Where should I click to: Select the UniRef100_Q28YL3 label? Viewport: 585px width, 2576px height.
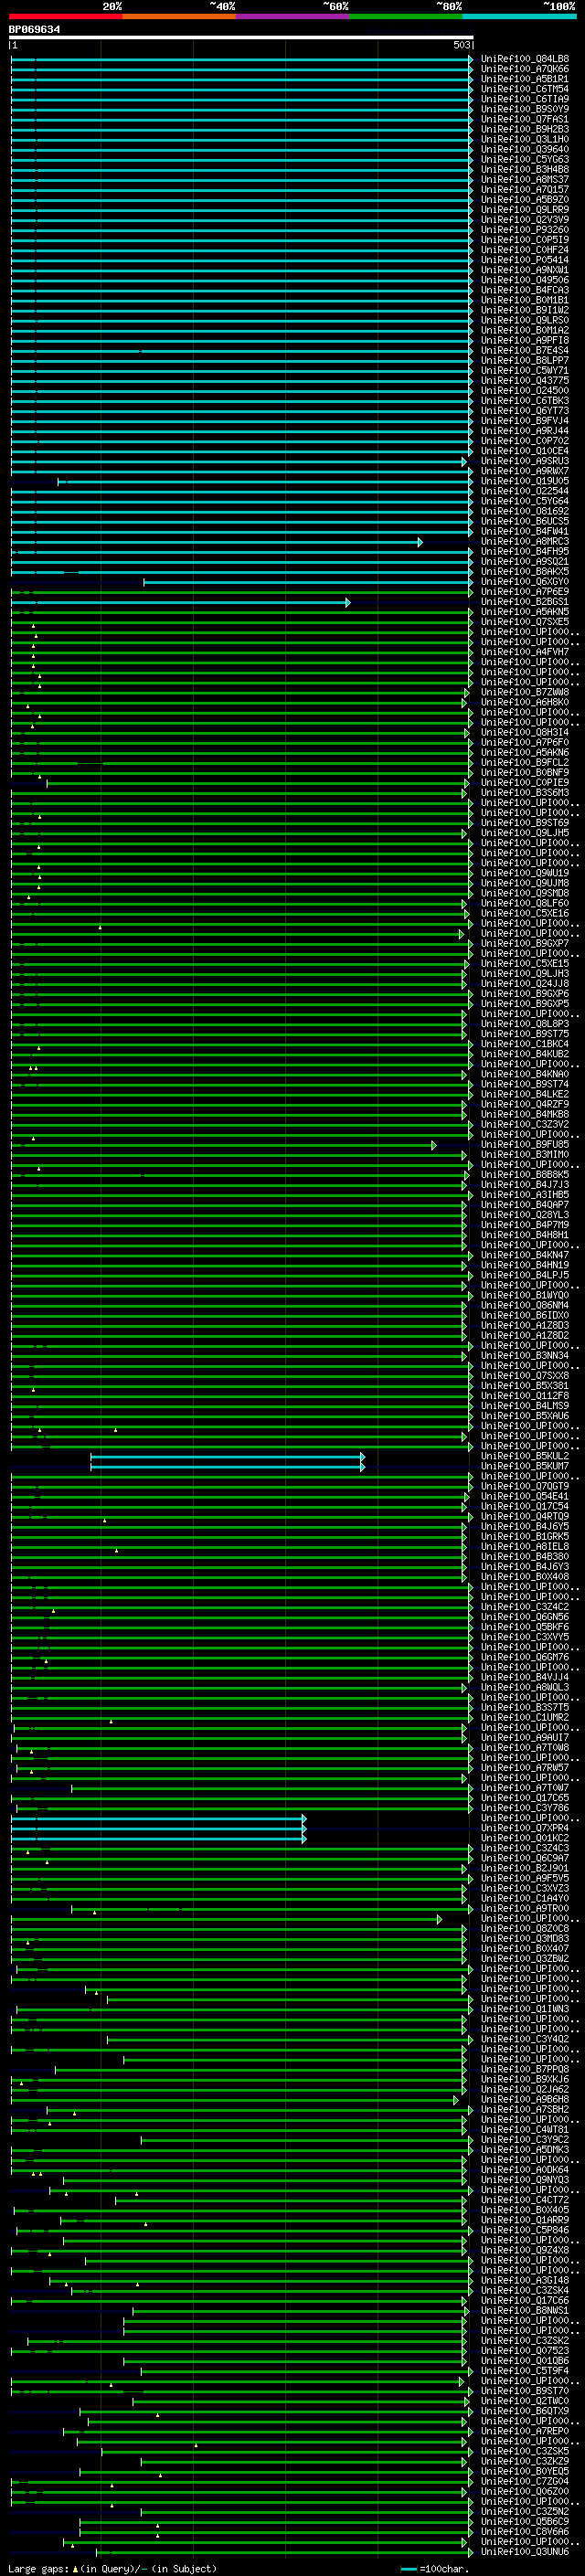click(525, 1215)
